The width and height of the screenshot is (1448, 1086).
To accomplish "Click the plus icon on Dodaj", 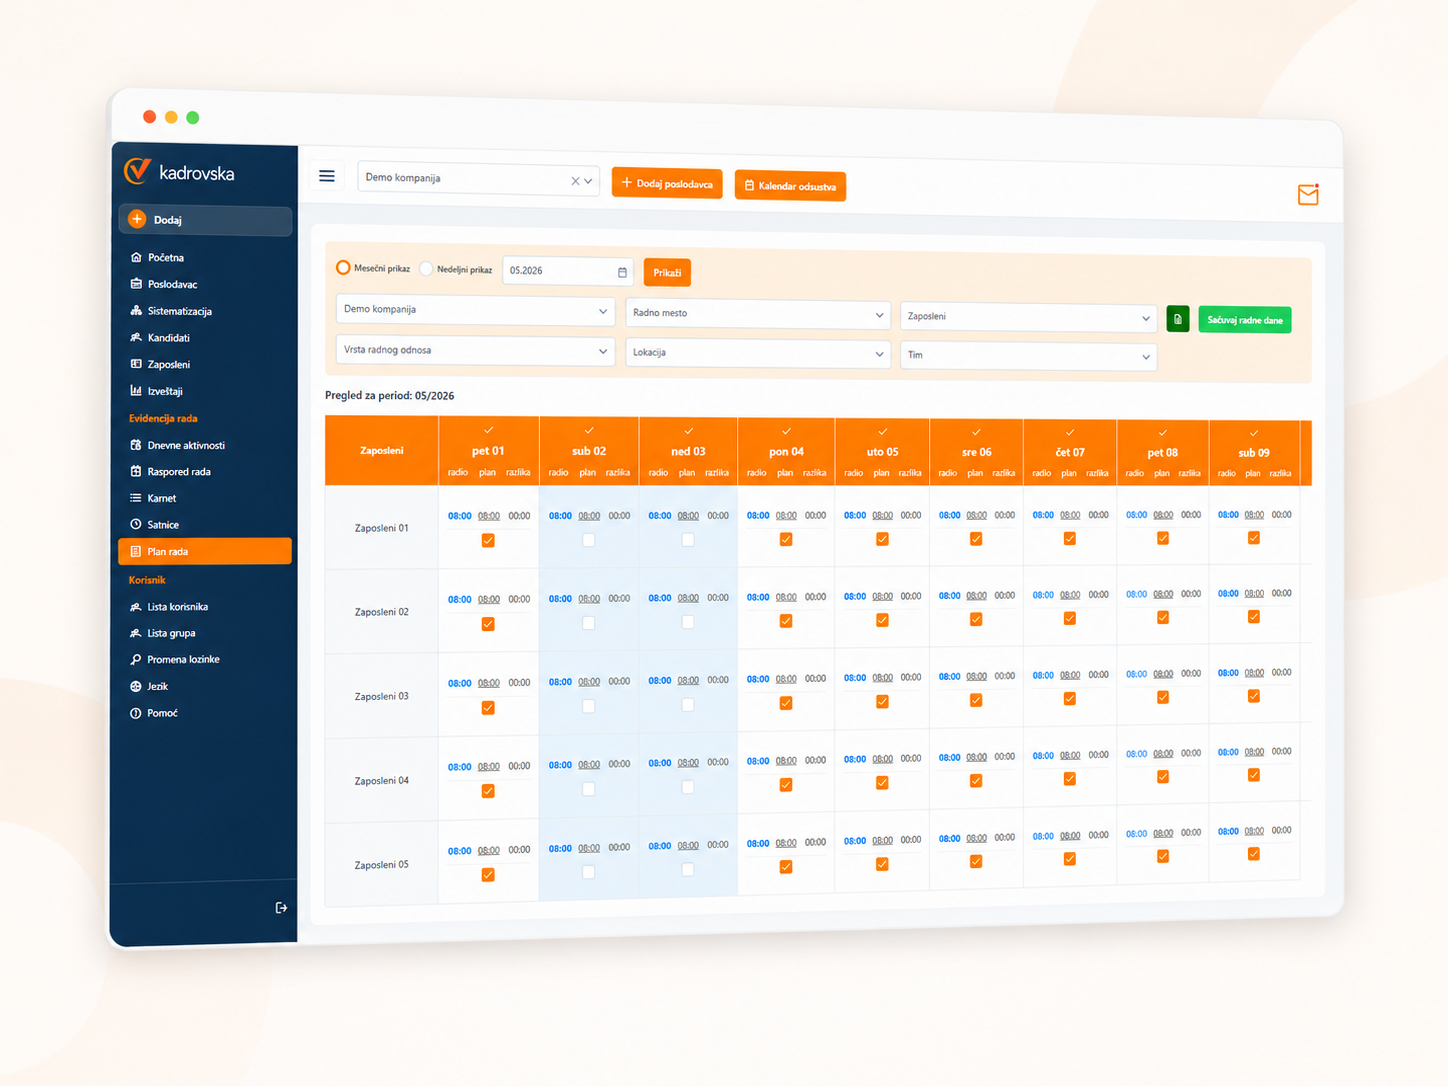I will (x=138, y=219).
